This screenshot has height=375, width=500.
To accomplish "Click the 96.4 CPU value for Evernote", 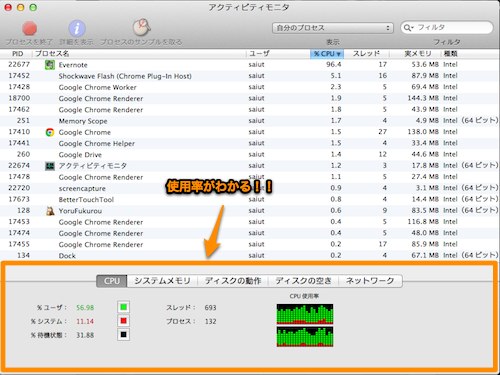I will 333,64.
